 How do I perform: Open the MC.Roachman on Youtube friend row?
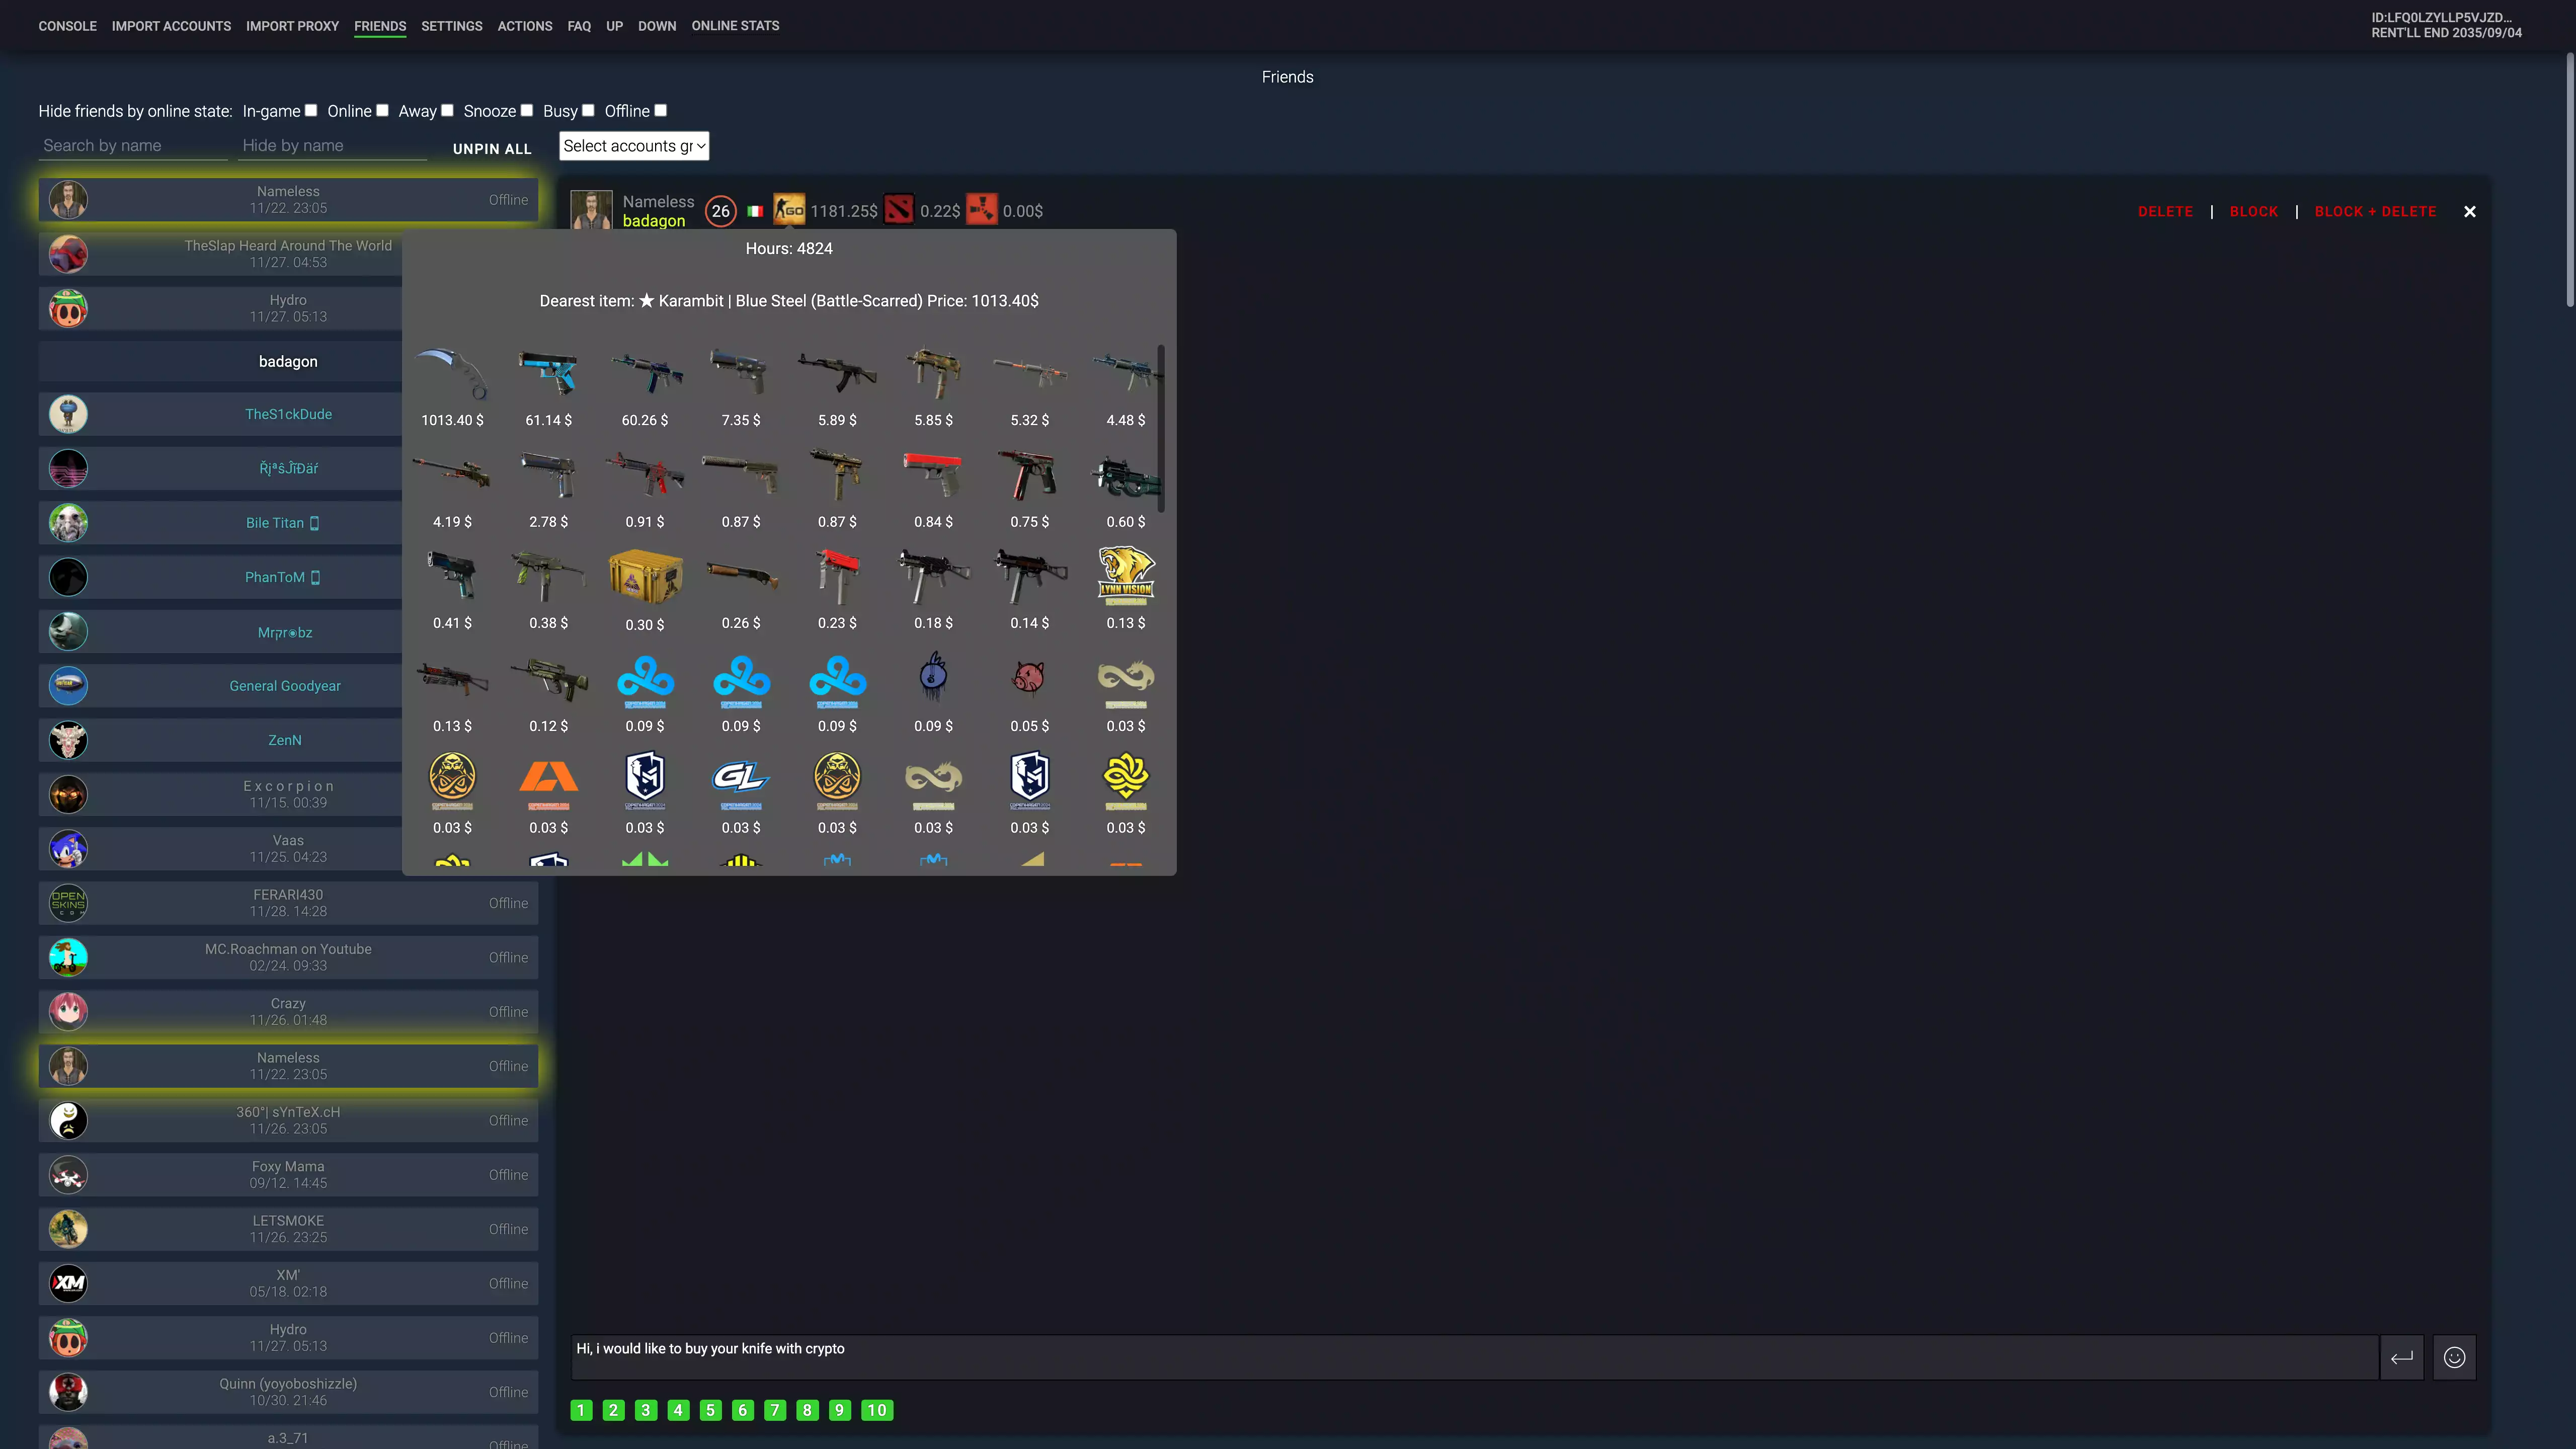(288, 957)
